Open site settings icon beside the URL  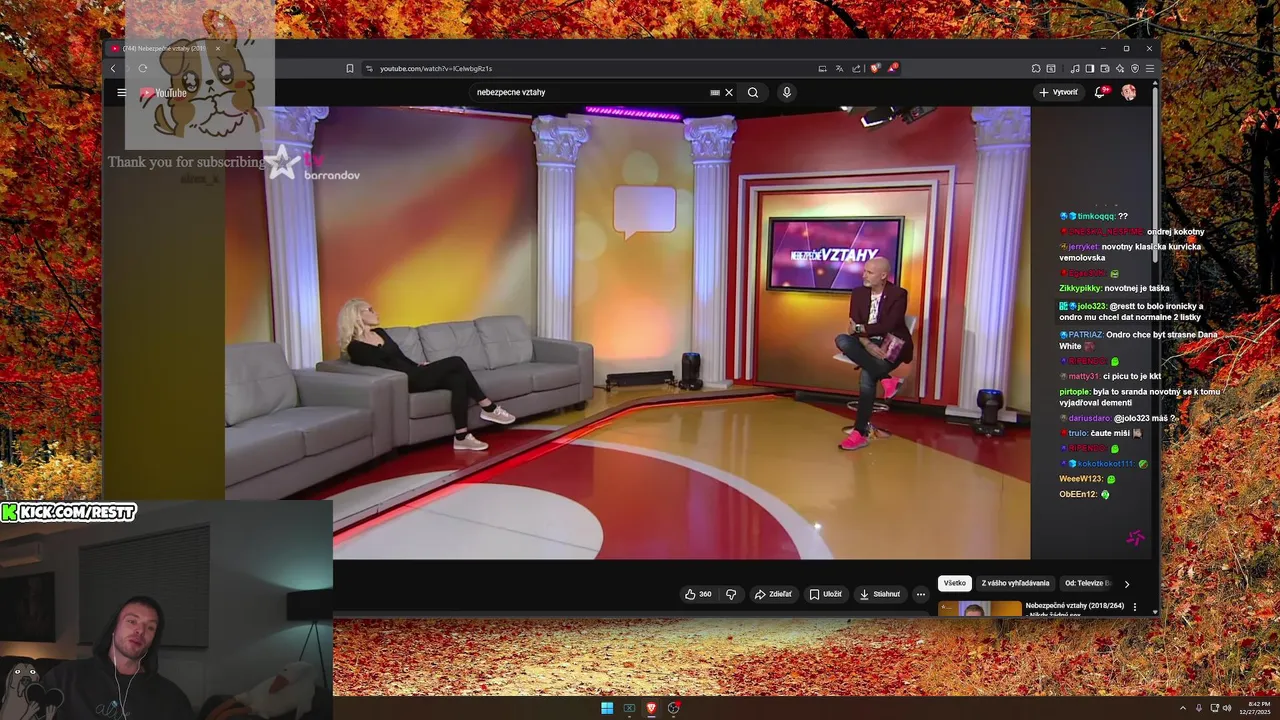coord(369,68)
